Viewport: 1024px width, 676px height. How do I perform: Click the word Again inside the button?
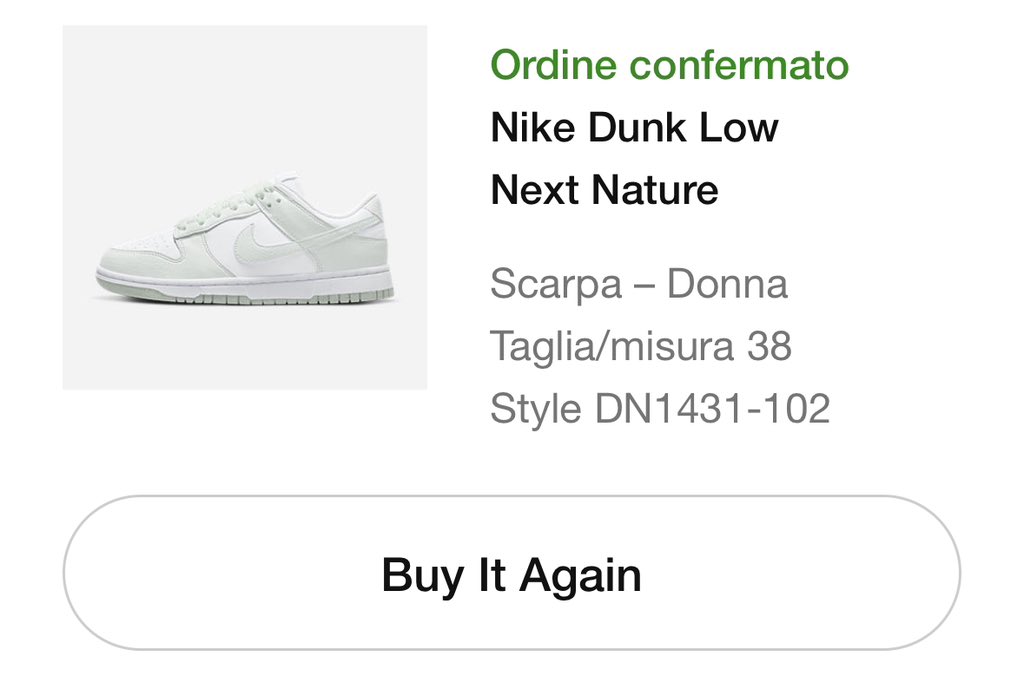581,577
